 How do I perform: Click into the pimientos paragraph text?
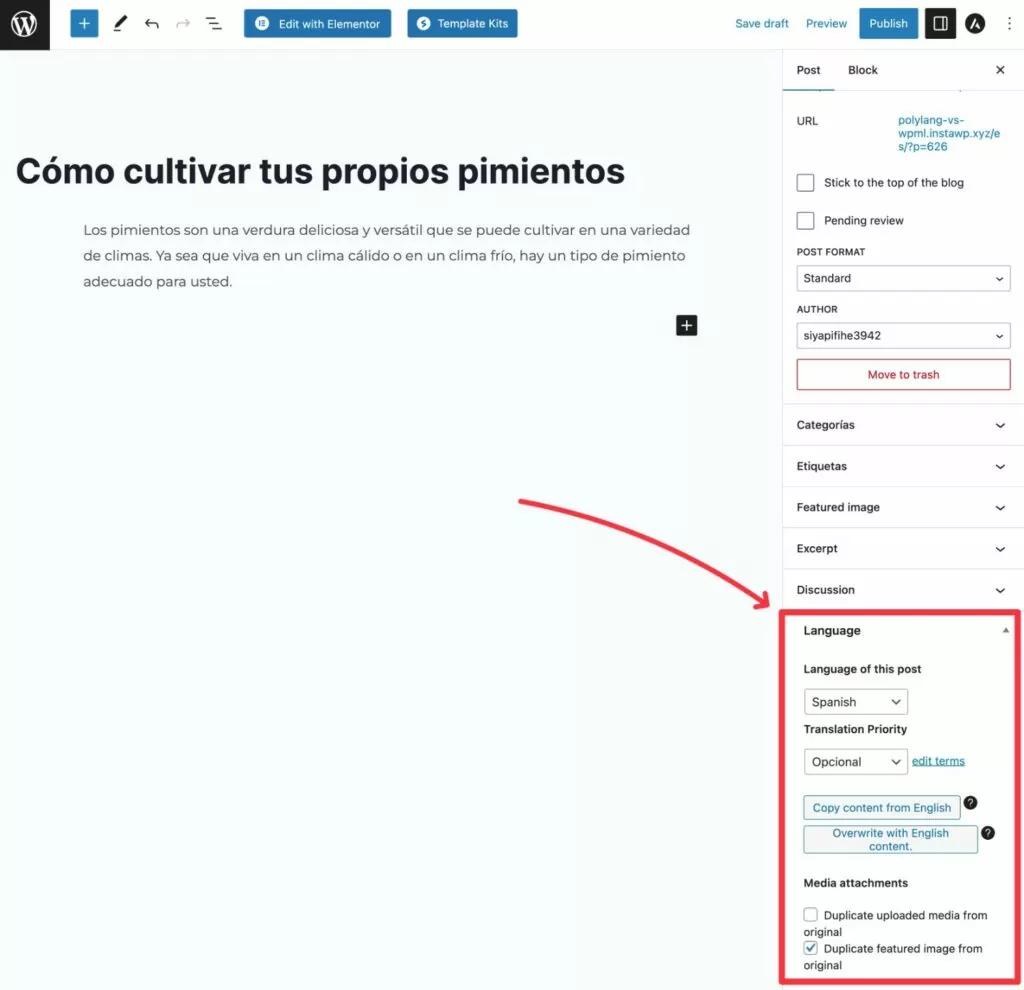(387, 255)
